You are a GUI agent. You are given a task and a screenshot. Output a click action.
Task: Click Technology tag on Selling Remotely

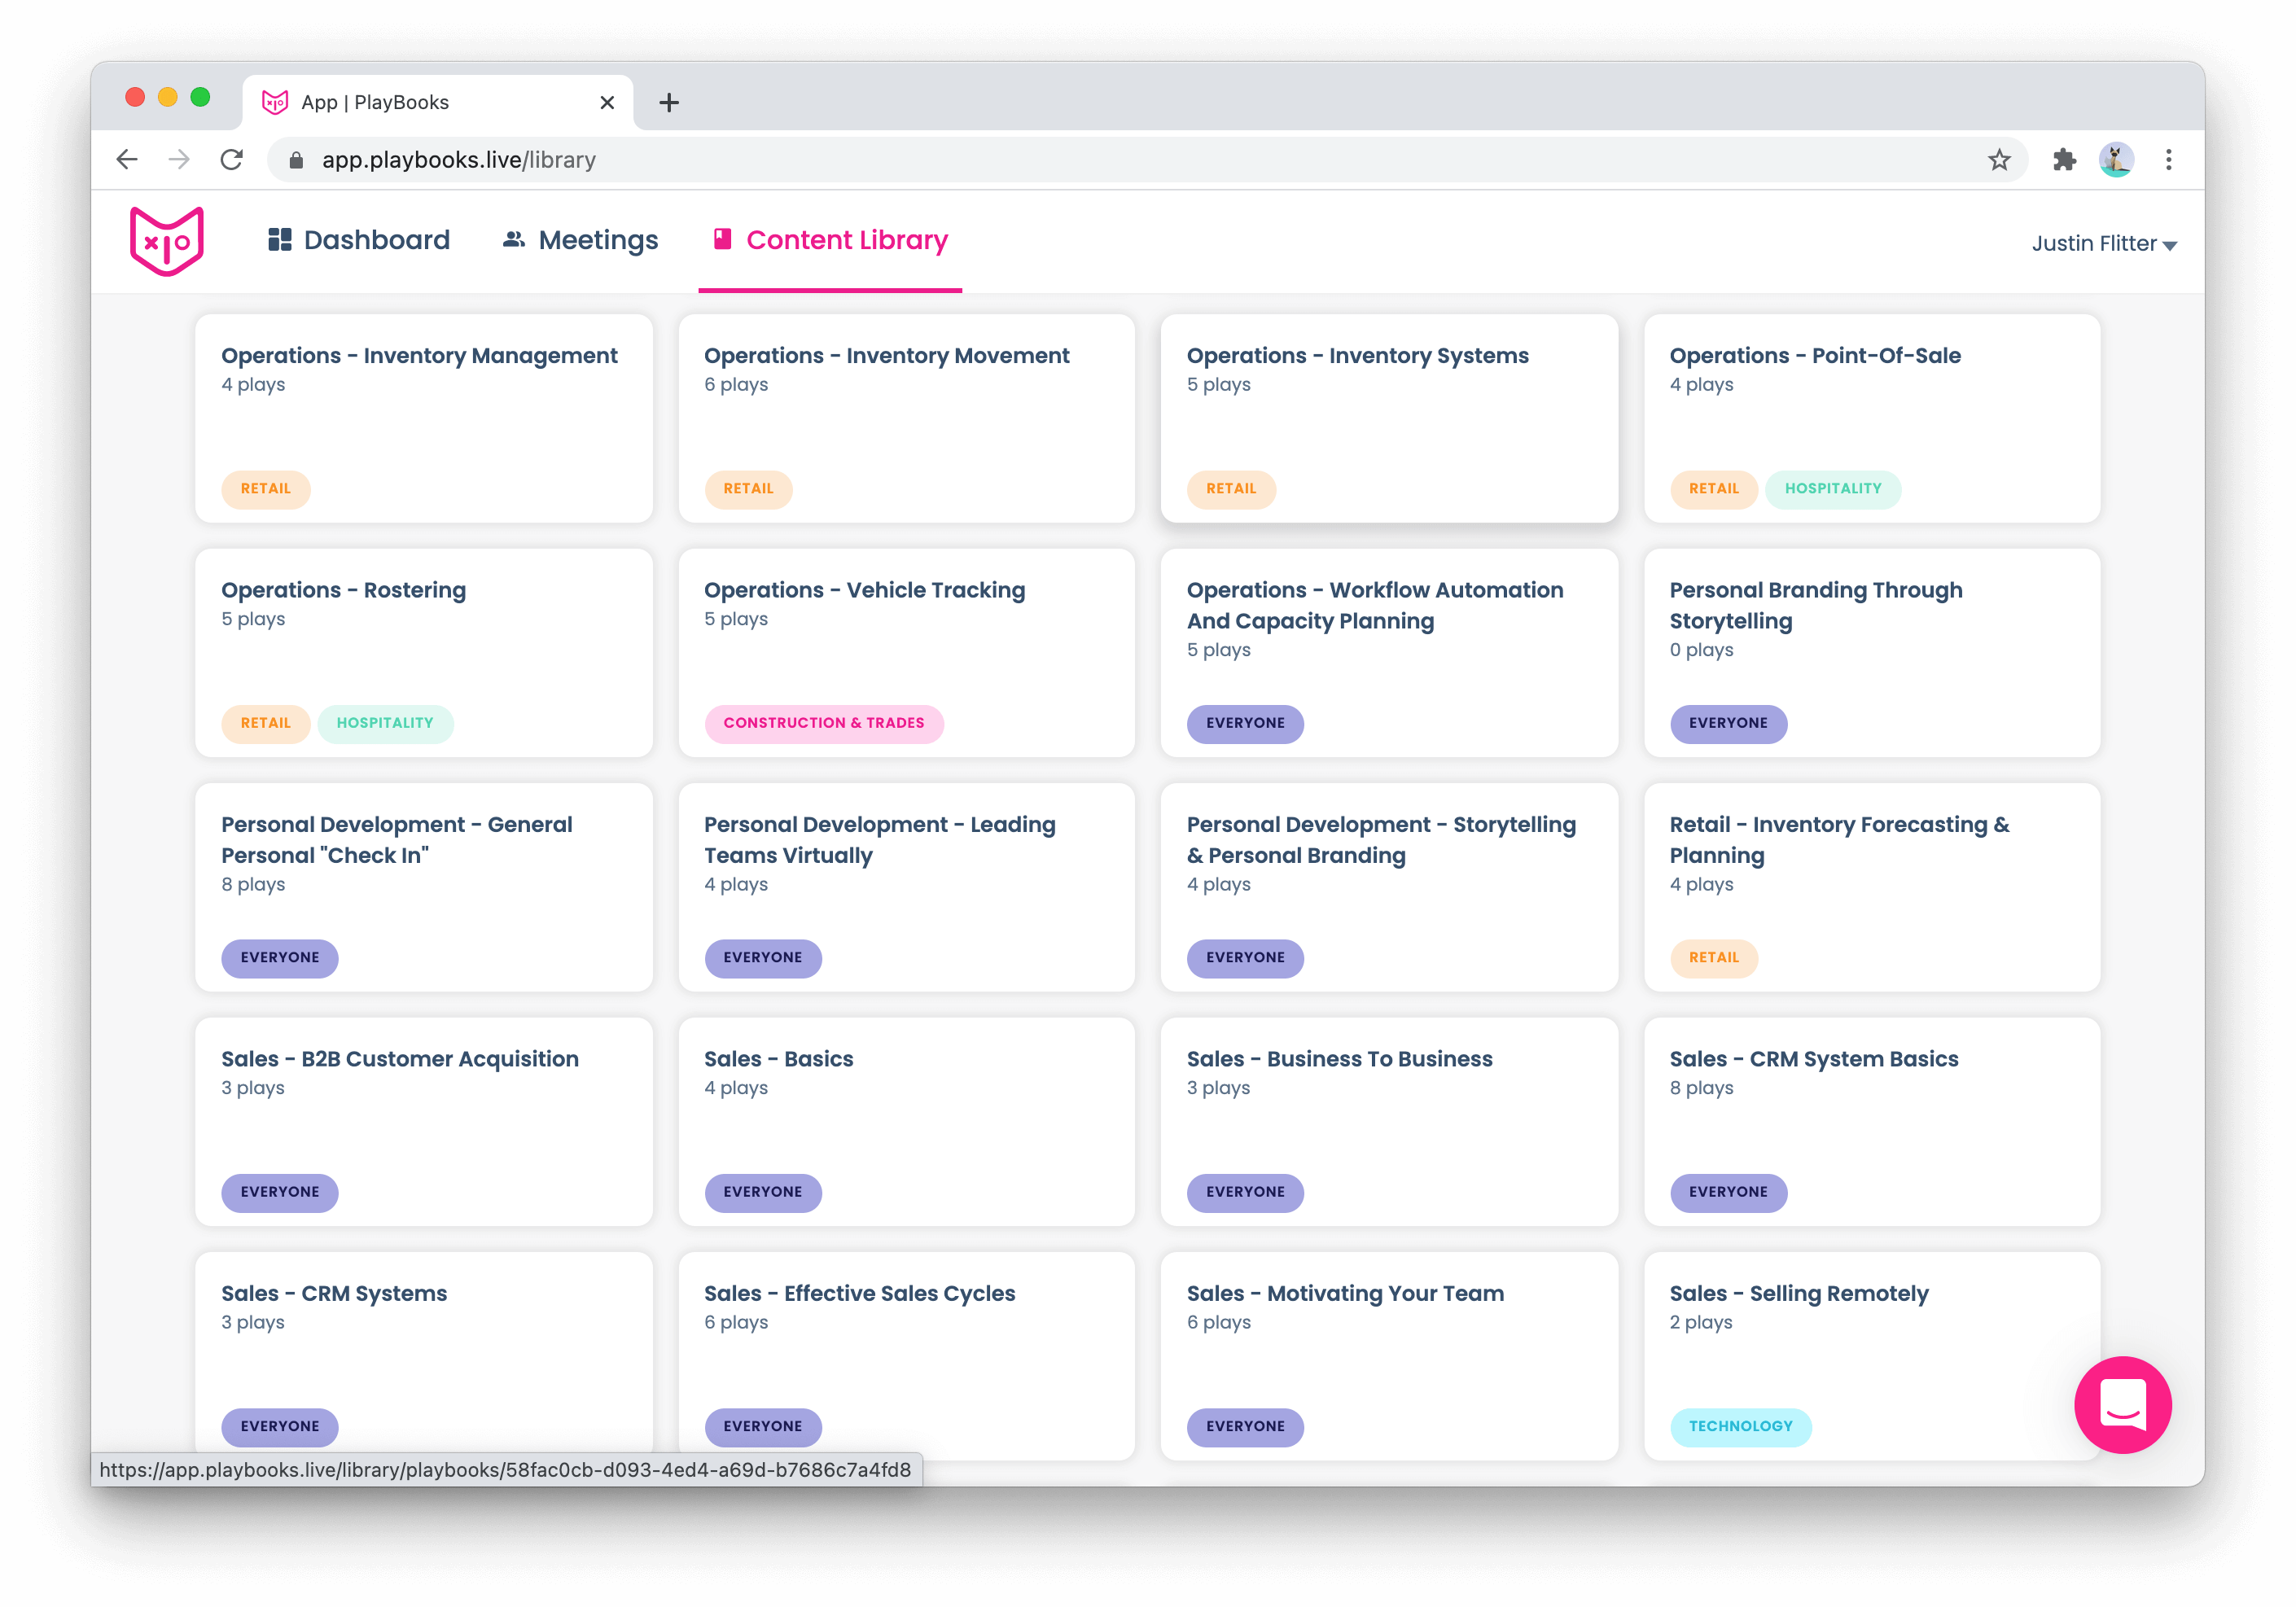coord(1740,1426)
